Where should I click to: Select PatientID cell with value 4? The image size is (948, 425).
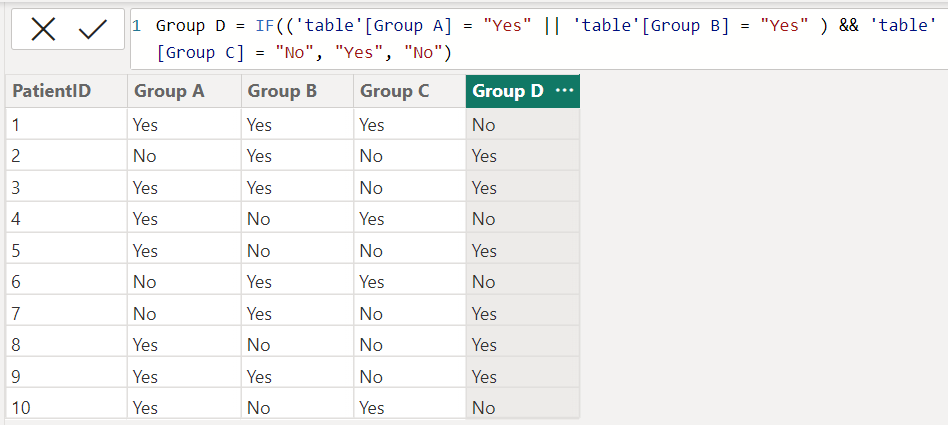click(67, 219)
